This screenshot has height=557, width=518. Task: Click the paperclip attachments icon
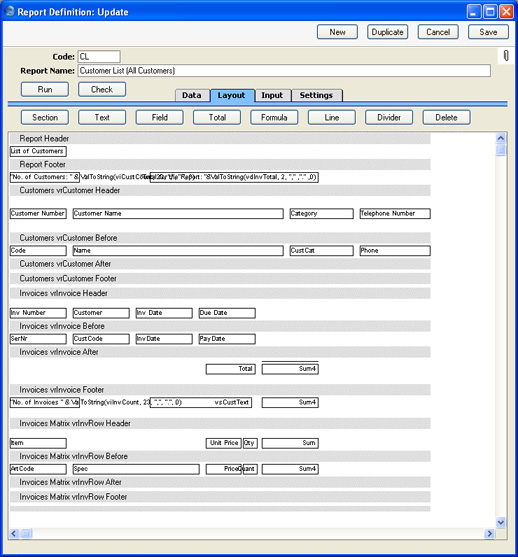[x=506, y=56]
